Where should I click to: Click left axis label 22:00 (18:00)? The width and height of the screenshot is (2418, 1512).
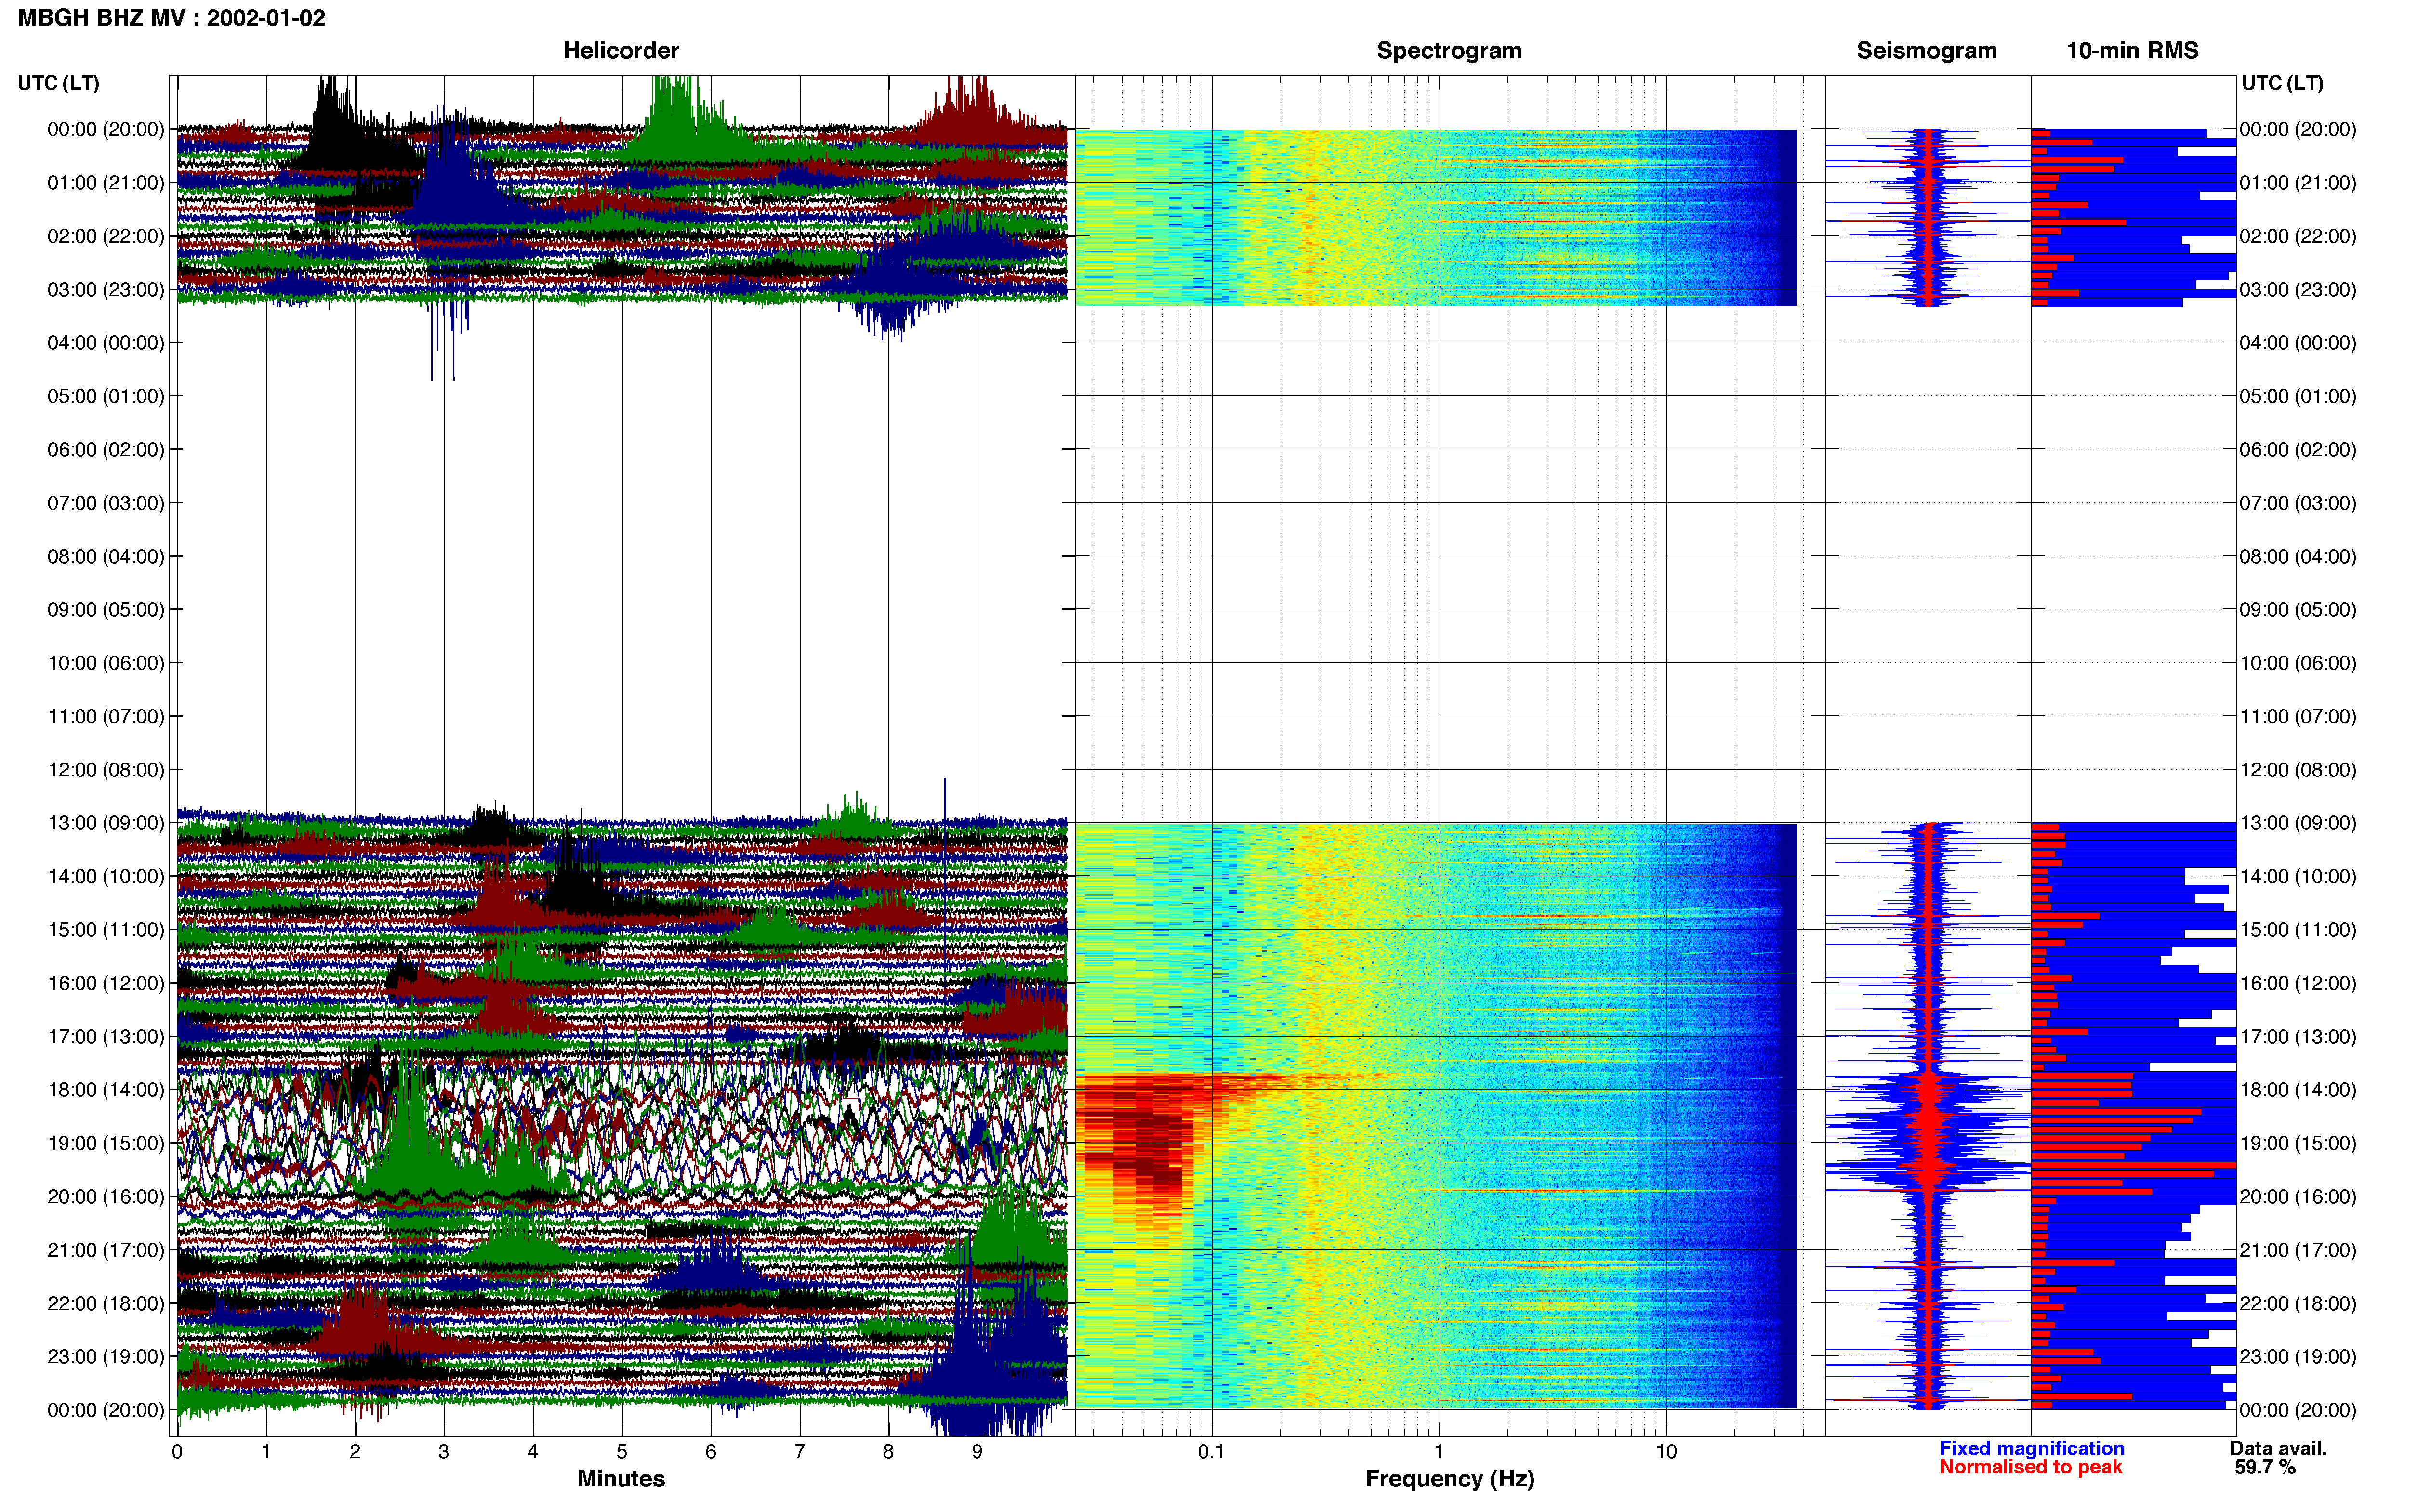tap(106, 1304)
